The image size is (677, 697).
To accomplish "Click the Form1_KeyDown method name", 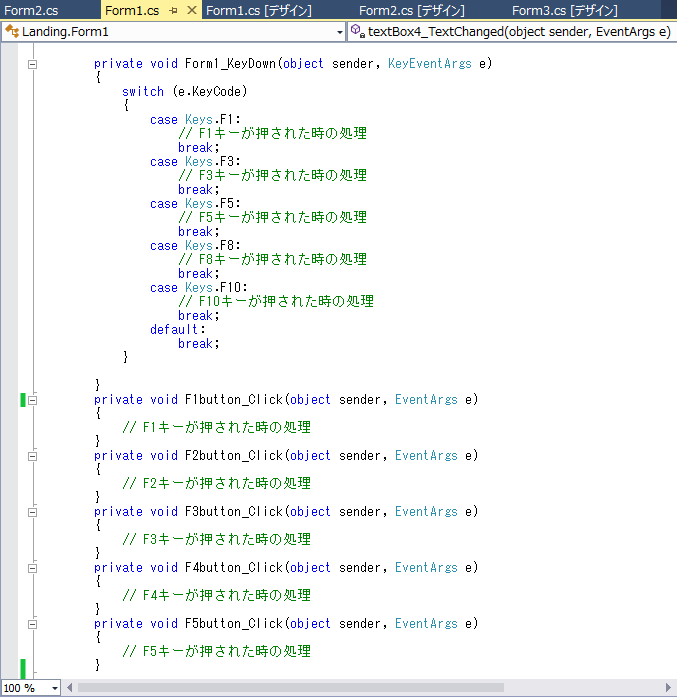I will (230, 64).
